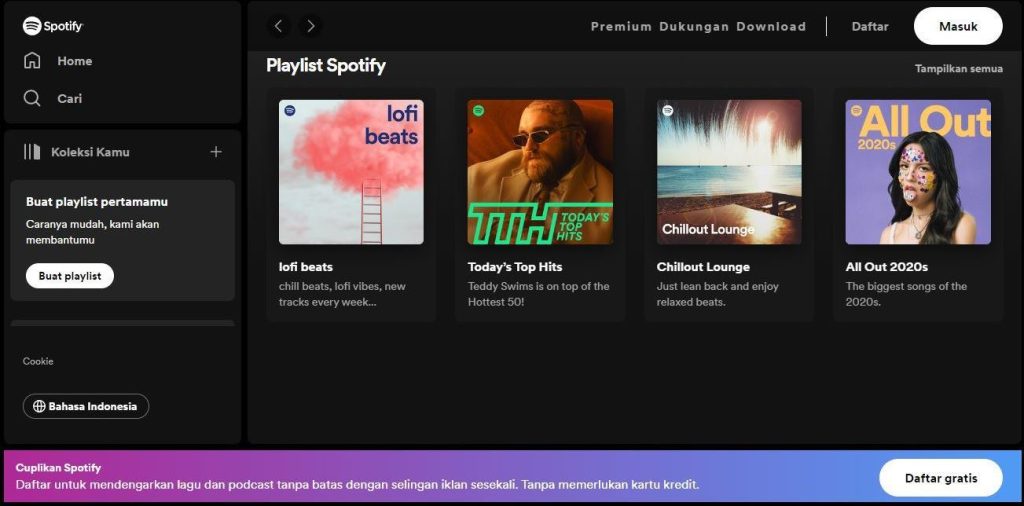Screen dimensions: 1024x506
Task: Open the Today's Top Hits playlist cover
Action: [x=540, y=172]
